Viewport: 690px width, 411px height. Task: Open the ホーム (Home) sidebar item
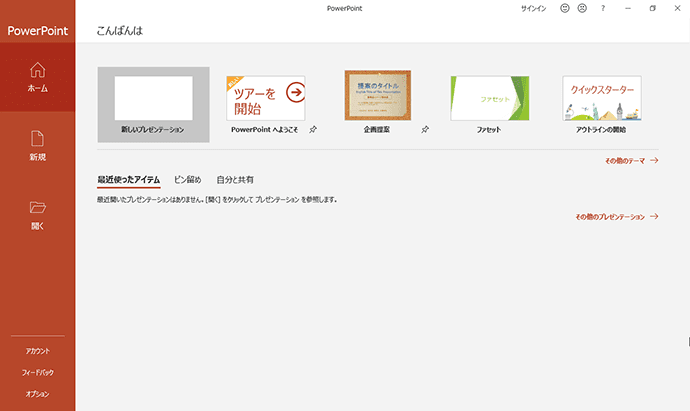[x=37, y=77]
